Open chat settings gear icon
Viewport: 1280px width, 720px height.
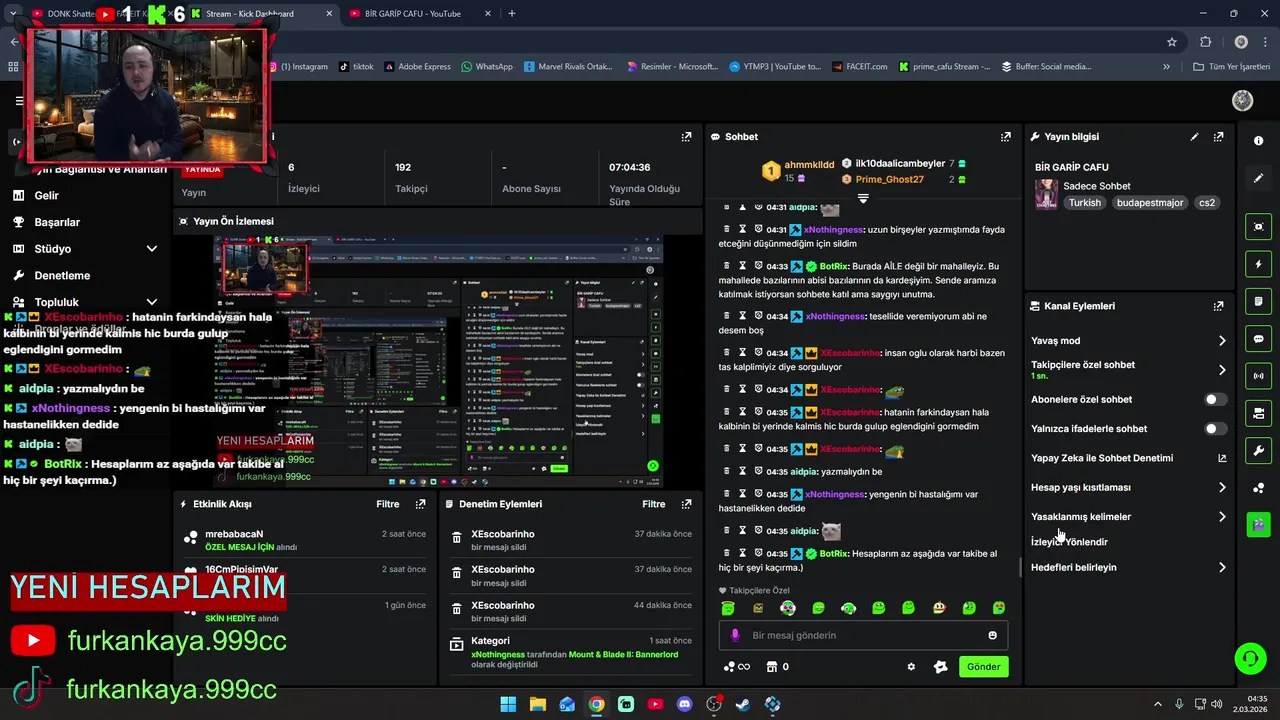[911, 667]
